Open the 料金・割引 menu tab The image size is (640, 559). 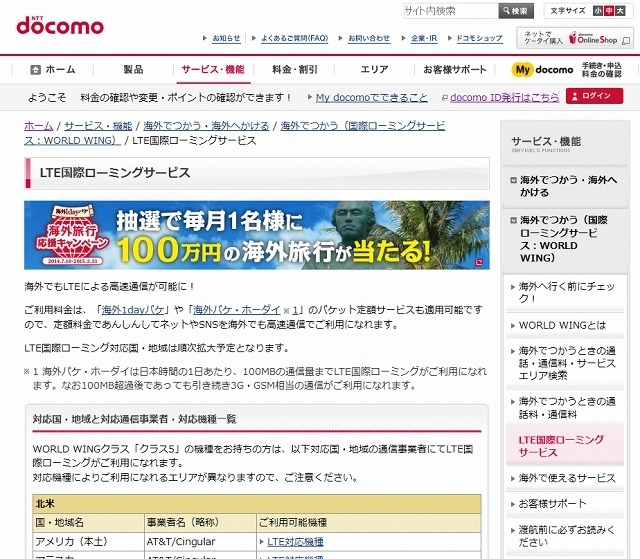[295, 69]
